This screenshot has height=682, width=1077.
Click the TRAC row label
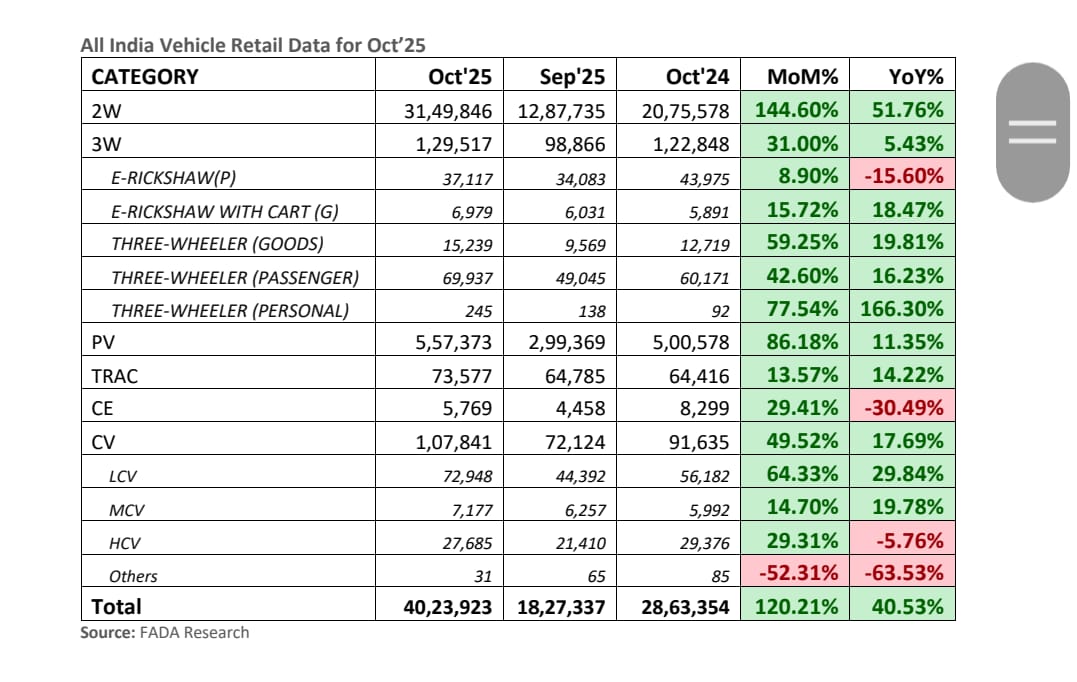(114, 376)
